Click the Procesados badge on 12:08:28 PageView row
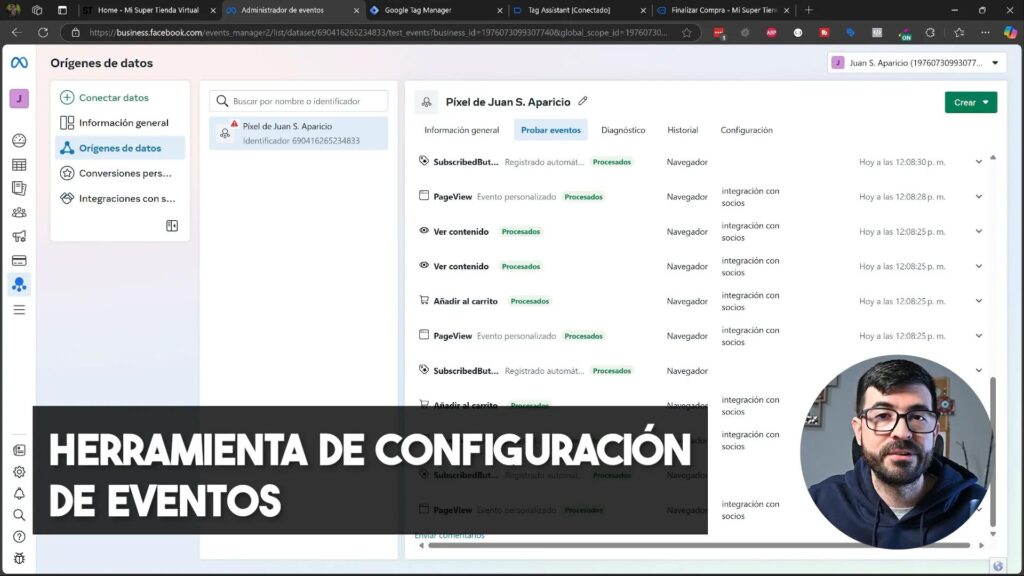1024x576 pixels. [583, 197]
